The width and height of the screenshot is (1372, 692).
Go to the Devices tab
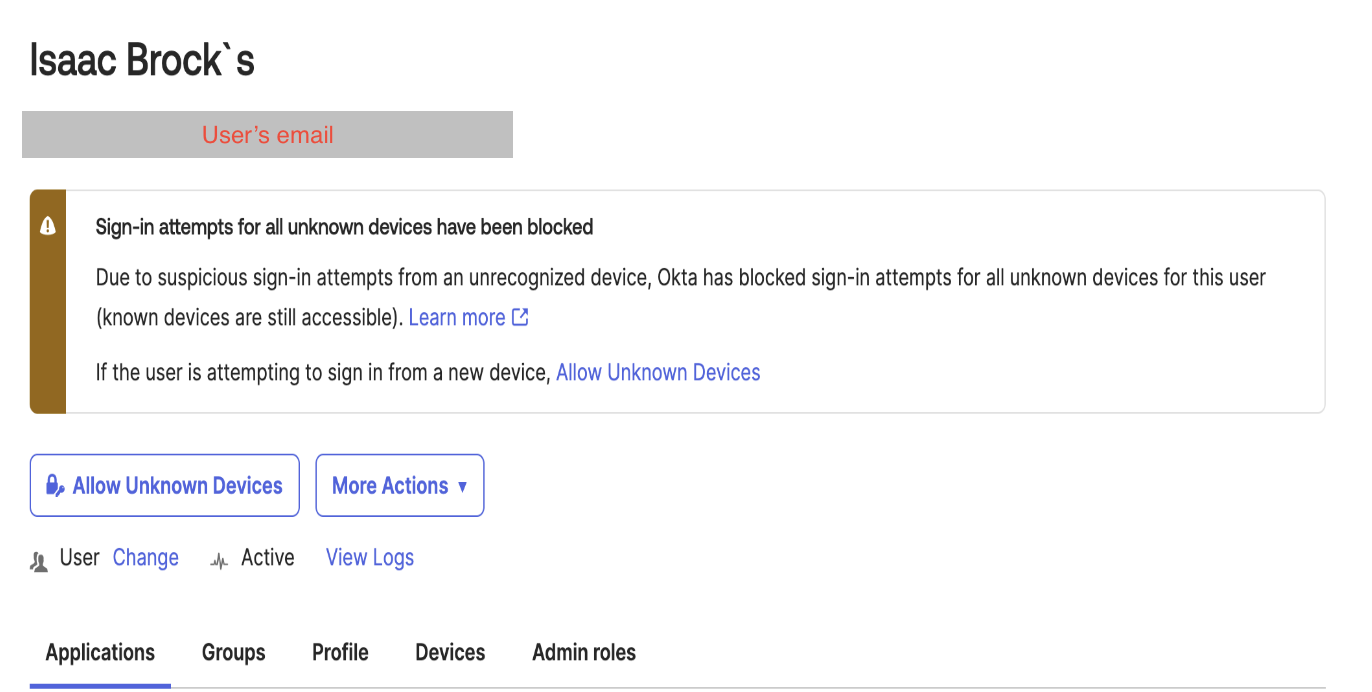point(450,653)
